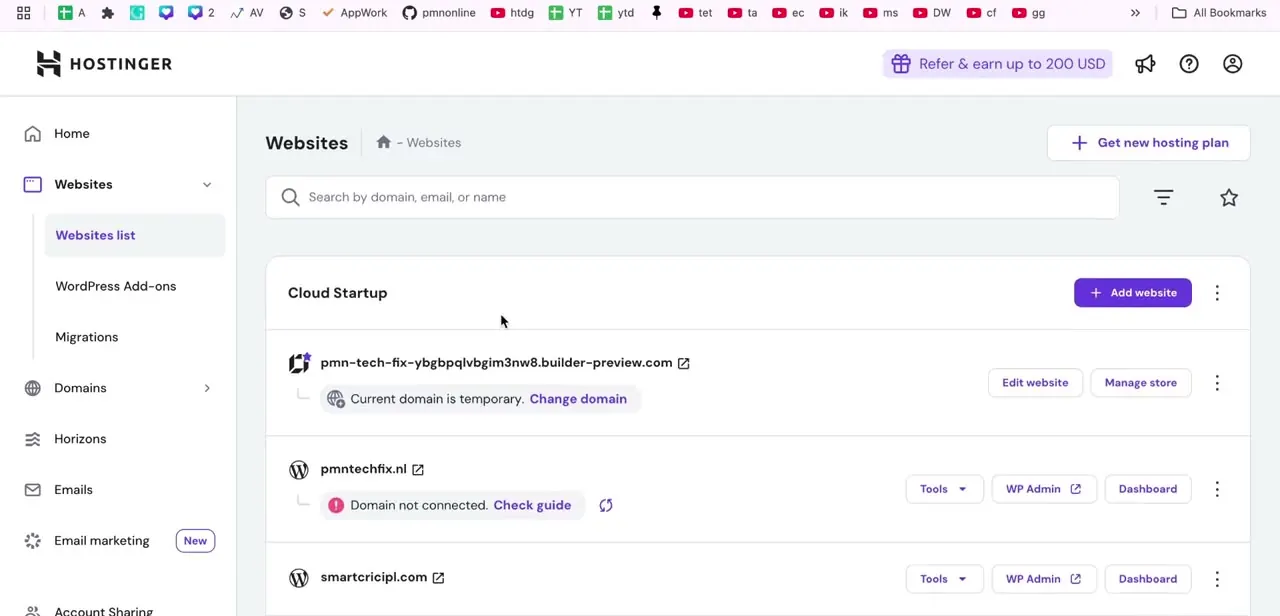Click the breadcrumb home icon
1280x616 pixels.
(383, 142)
